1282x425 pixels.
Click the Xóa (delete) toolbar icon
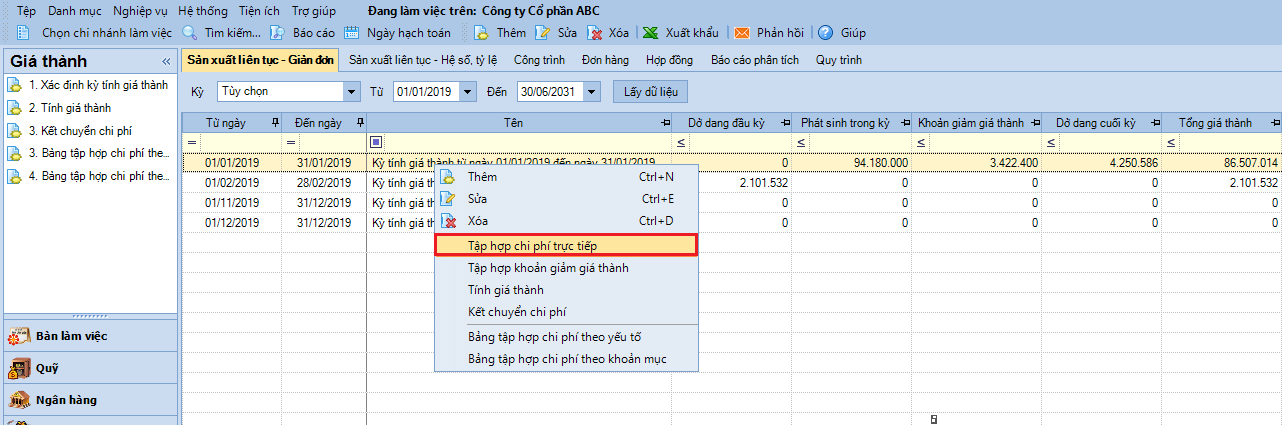pyautogui.click(x=596, y=32)
